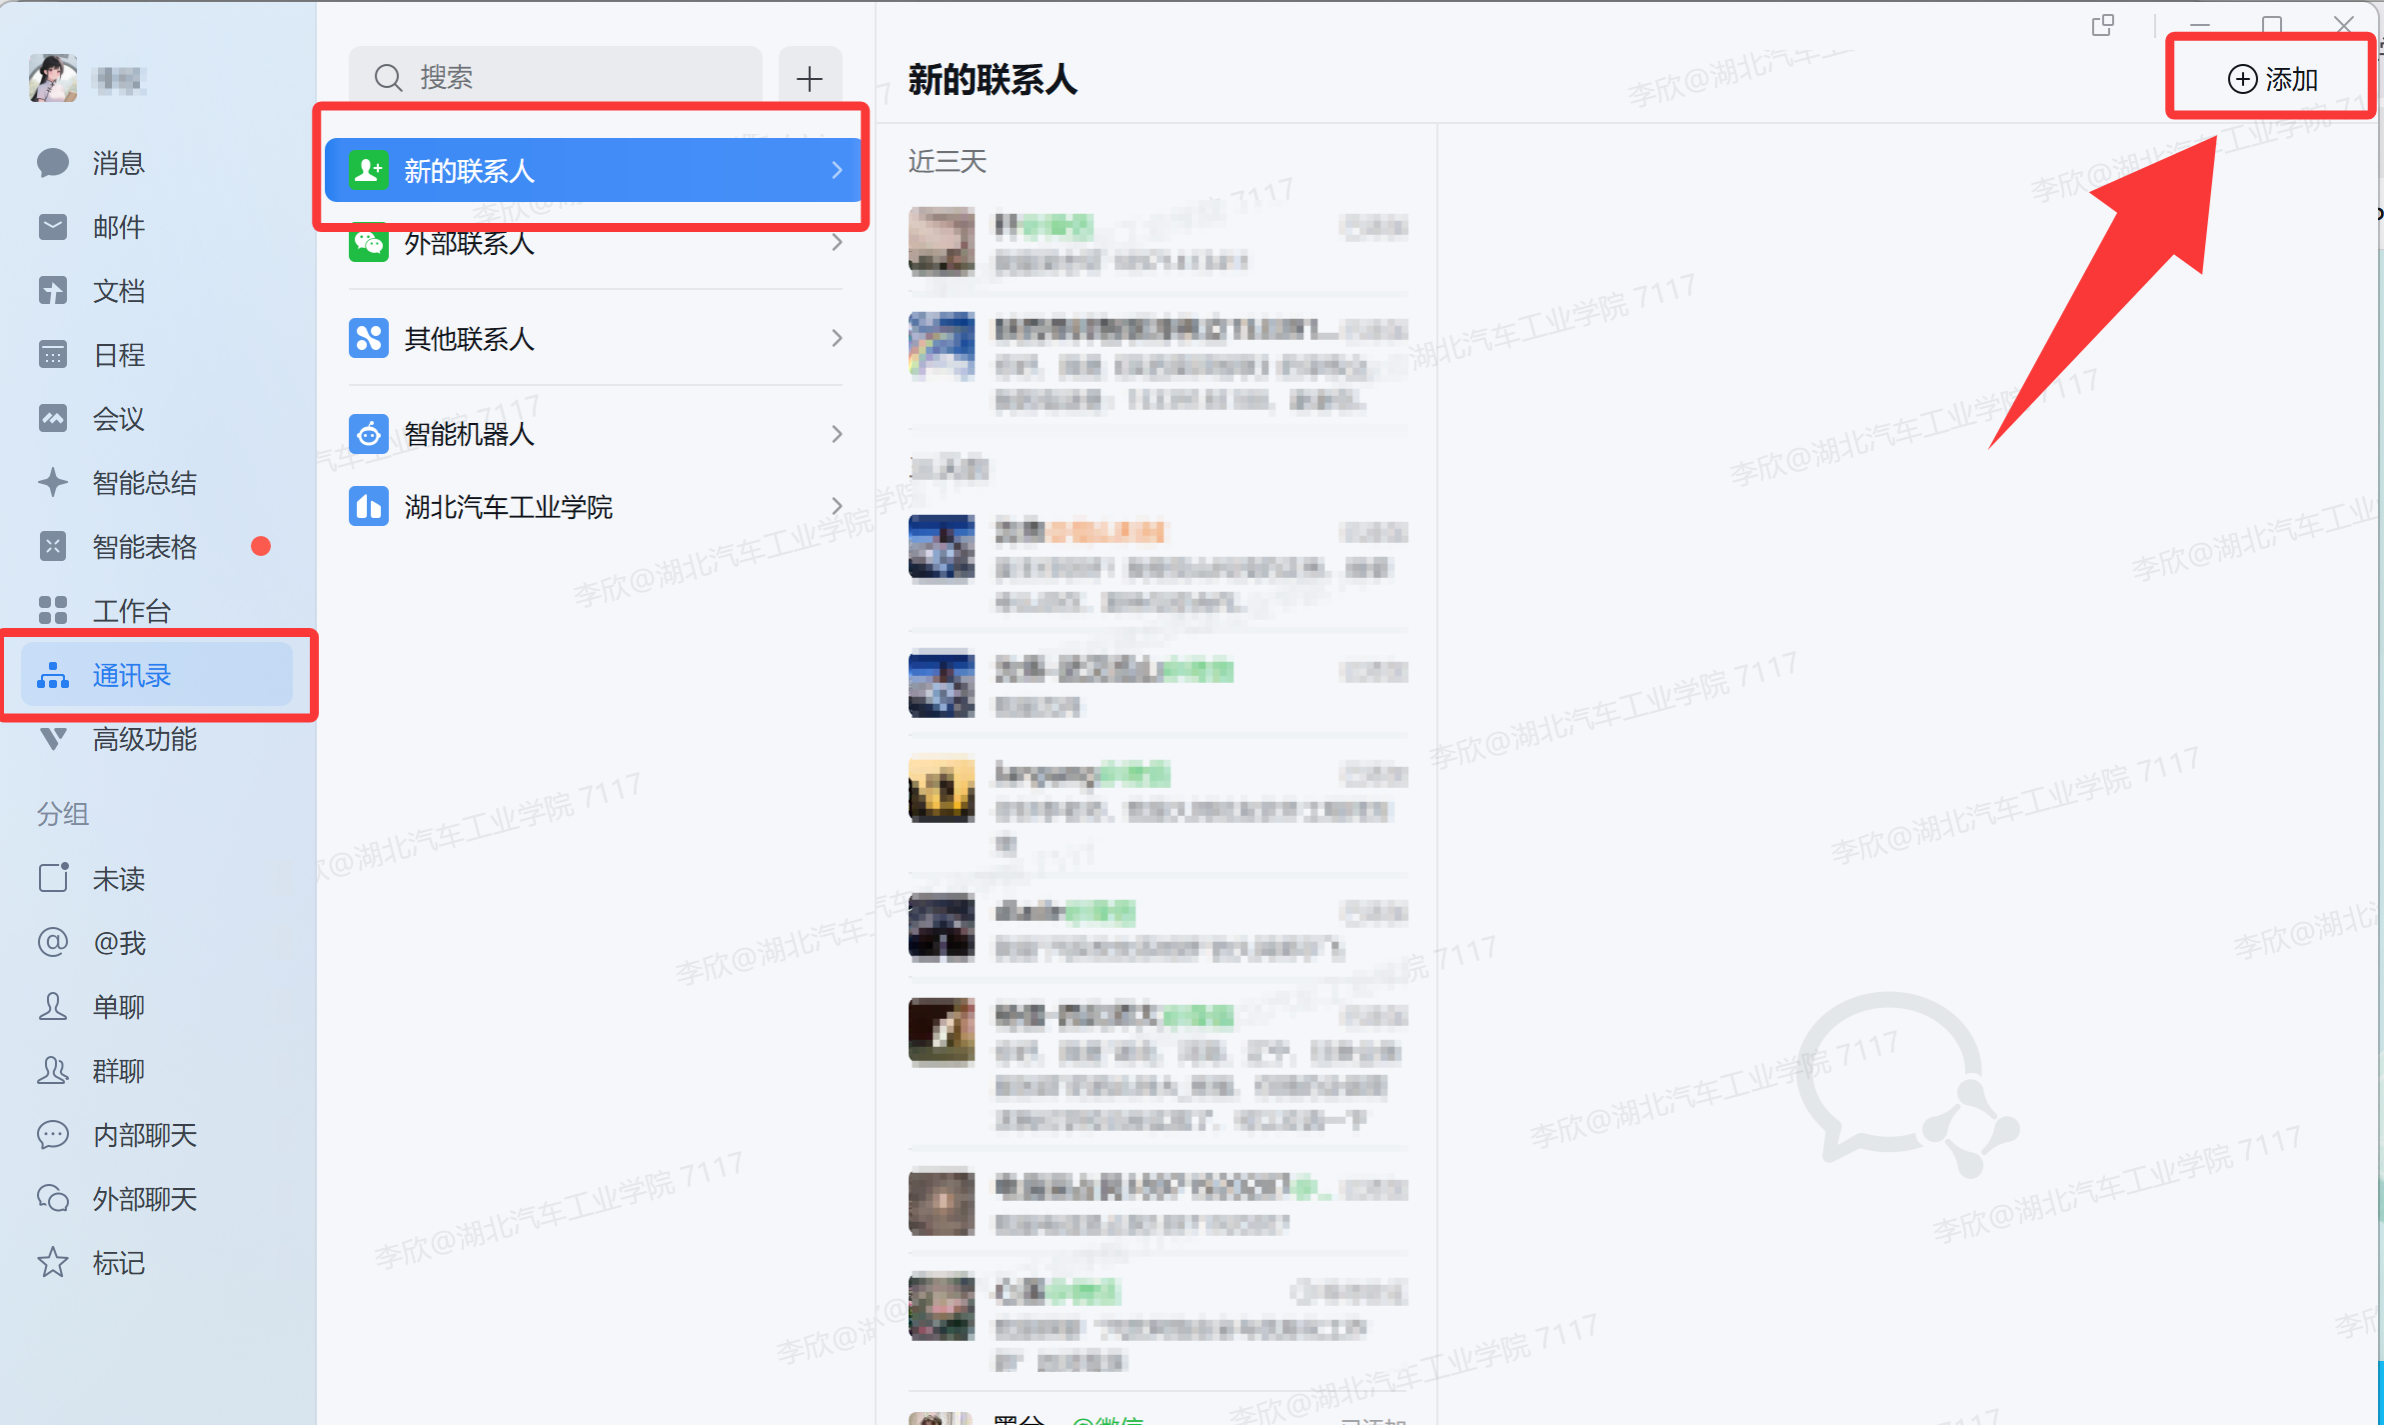Open the 智能总结 sparkle icon
2384x1425 pixels.
(53, 483)
